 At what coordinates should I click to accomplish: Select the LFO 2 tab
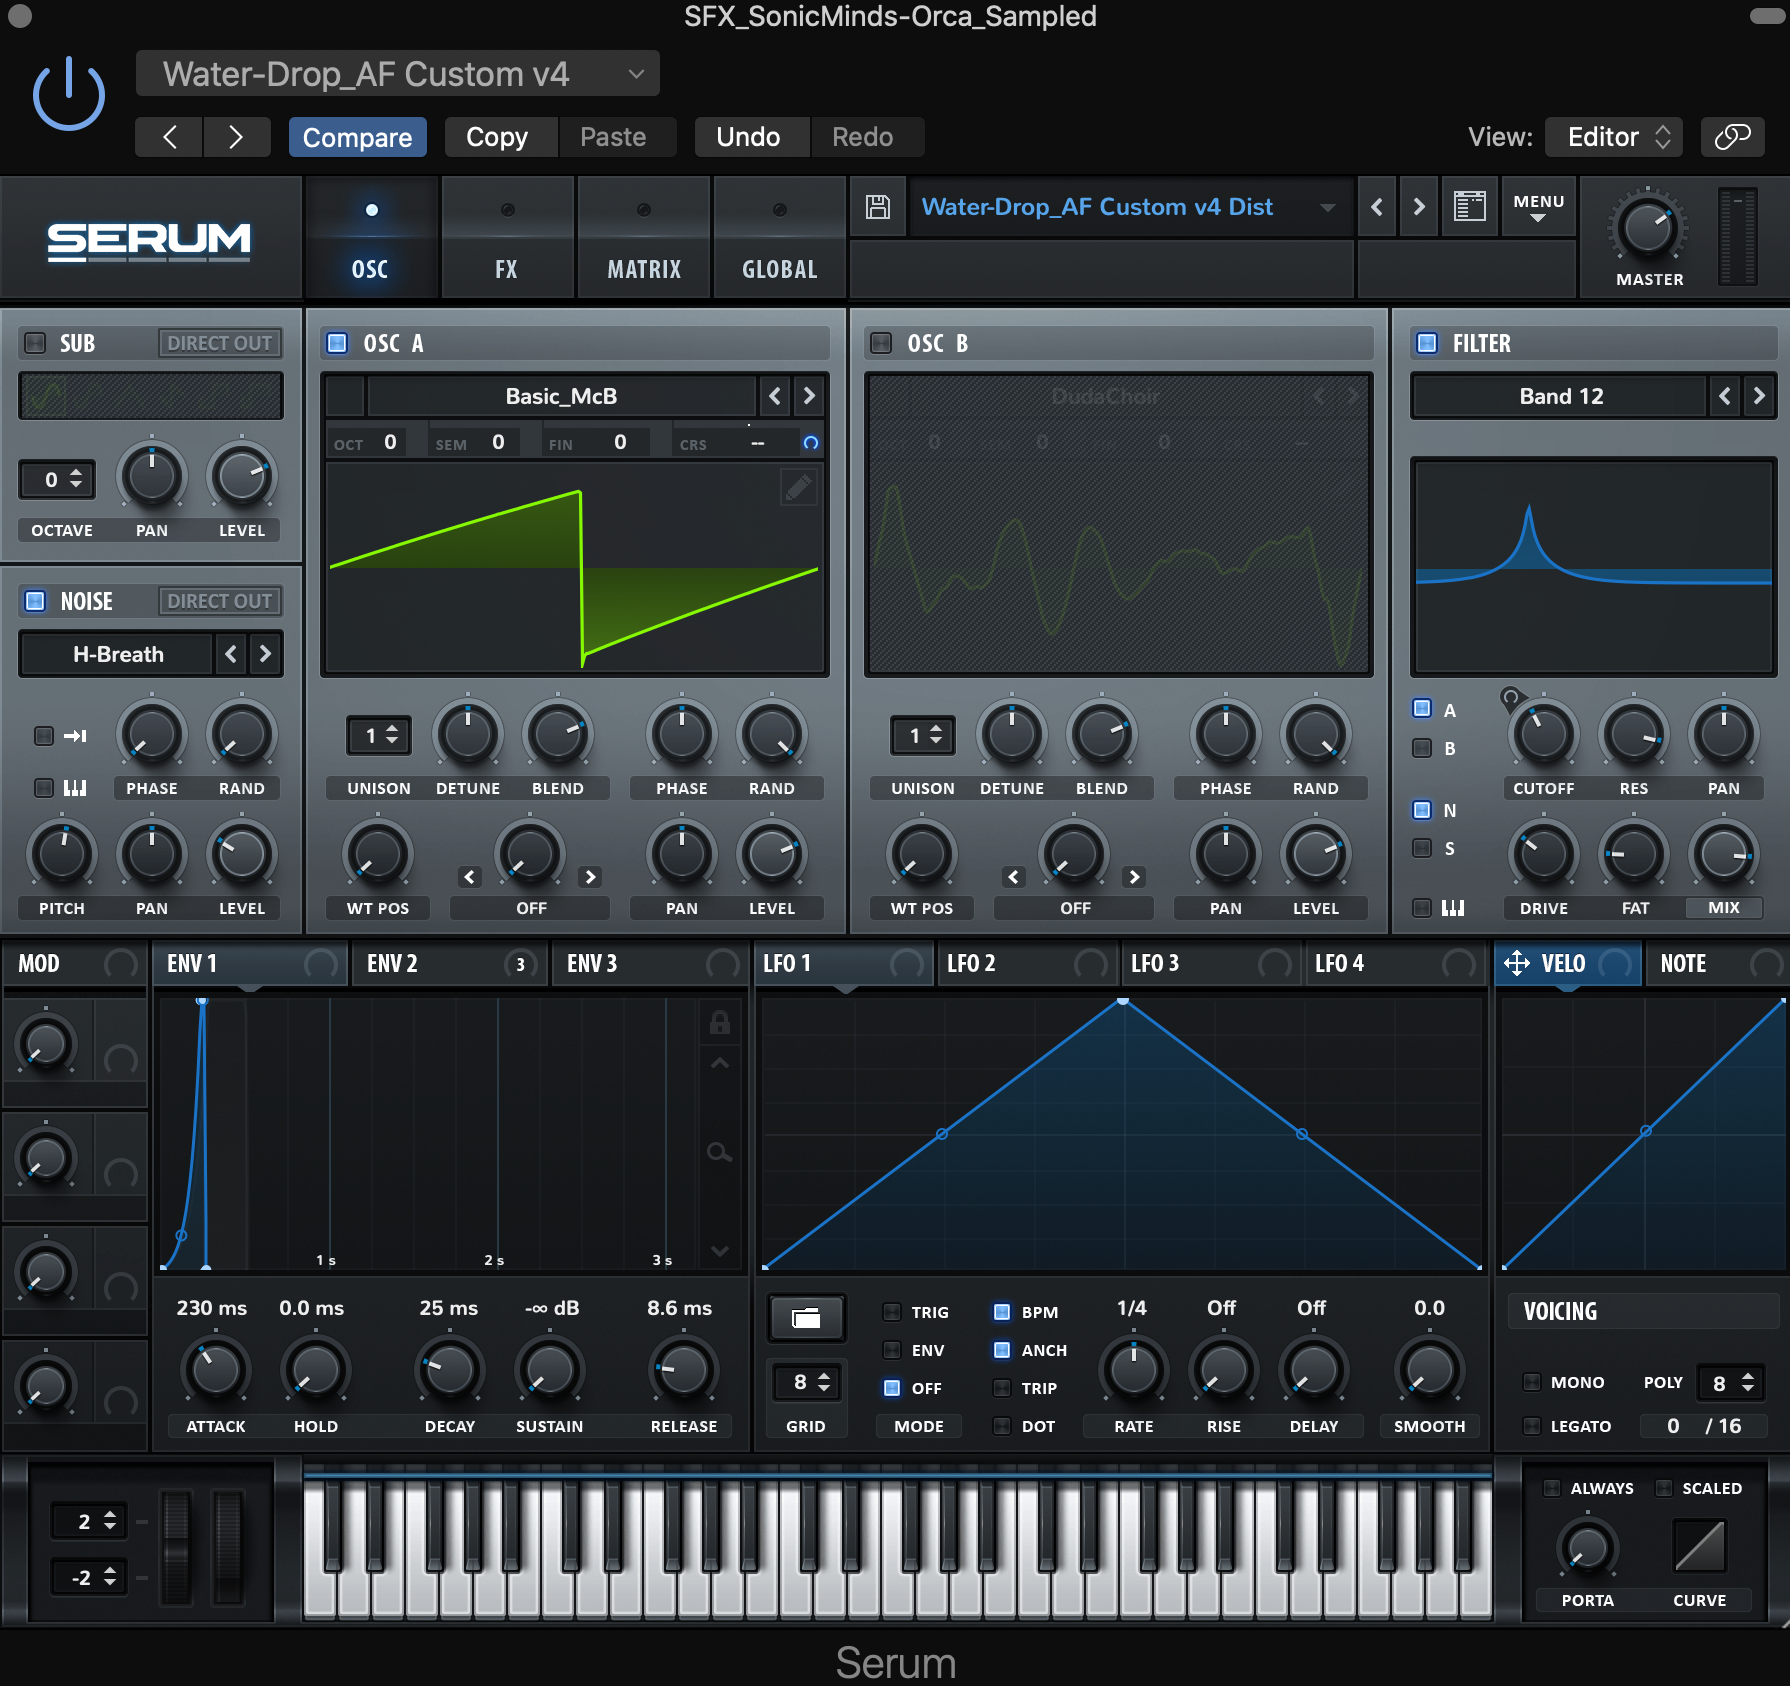tap(1027, 963)
